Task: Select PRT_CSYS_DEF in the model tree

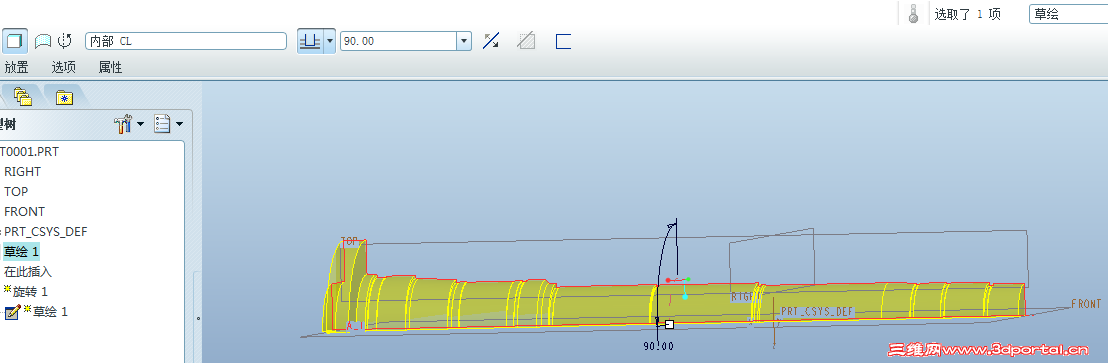Action: pos(45,232)
